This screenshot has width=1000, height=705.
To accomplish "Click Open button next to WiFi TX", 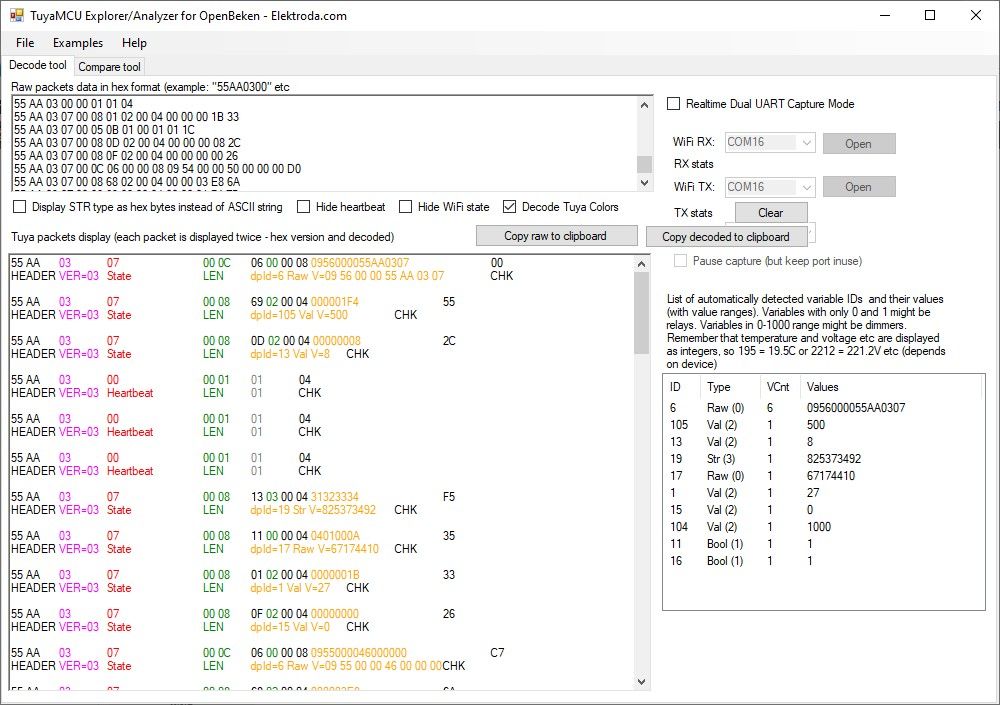I will tap(858, 187).
